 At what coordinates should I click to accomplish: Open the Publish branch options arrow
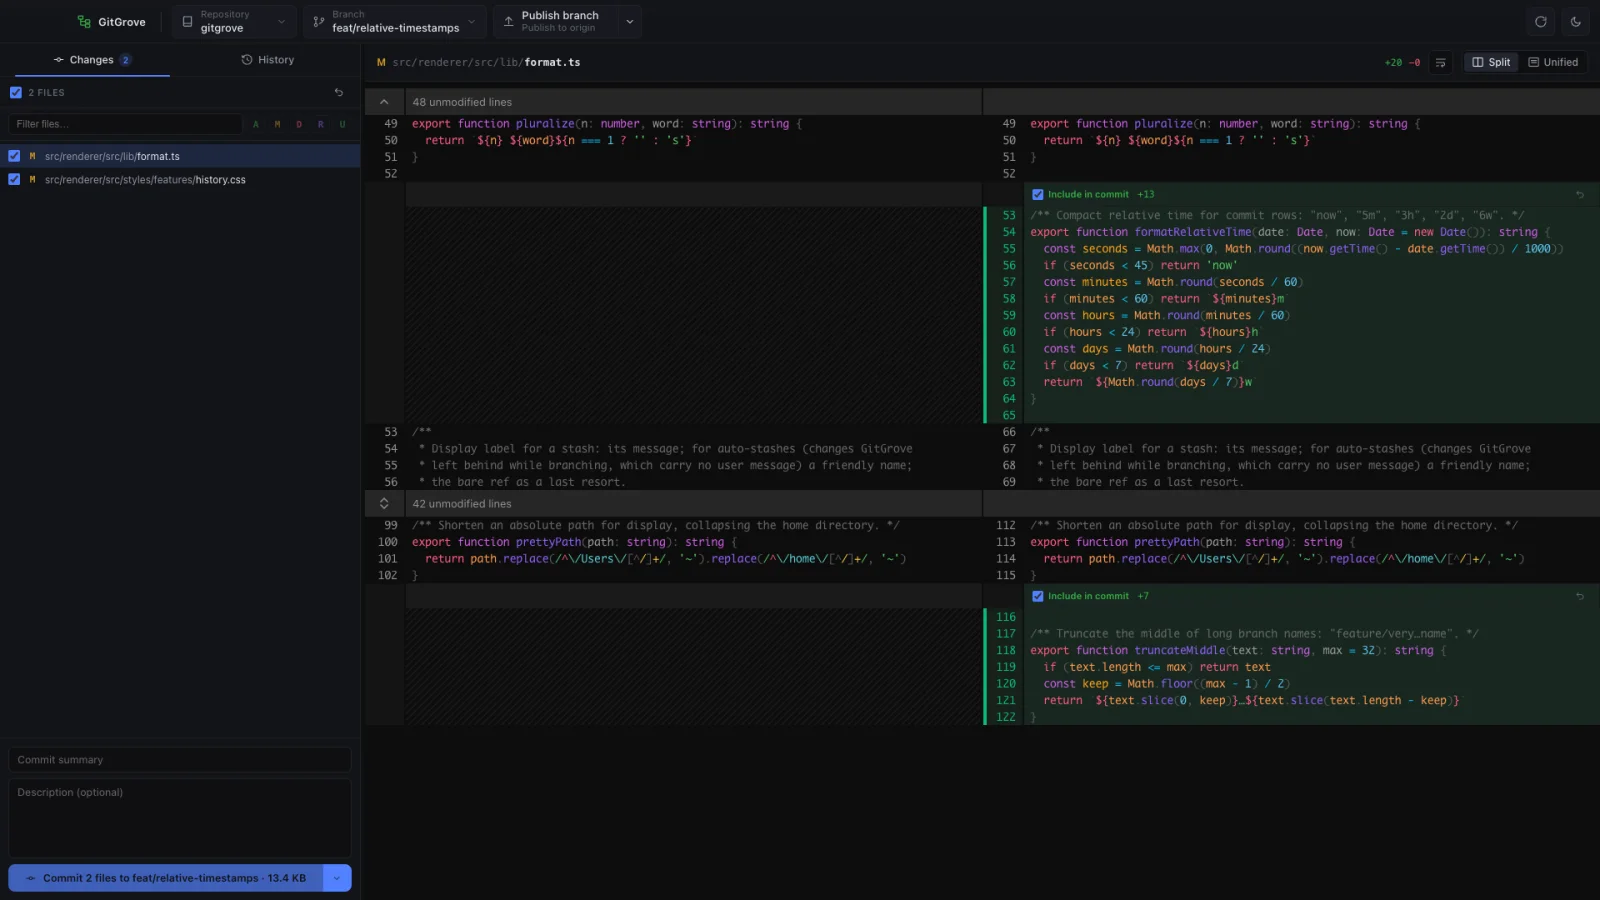pos(630,21)
